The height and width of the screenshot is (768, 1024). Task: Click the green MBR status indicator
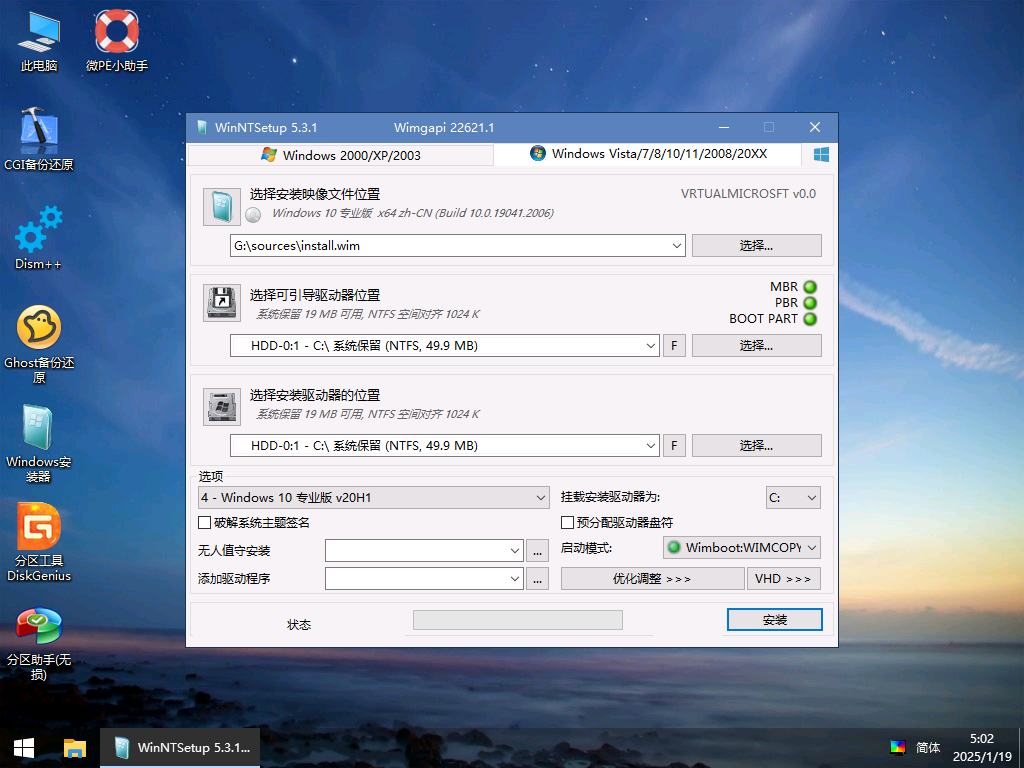click(x=810, y=286)
